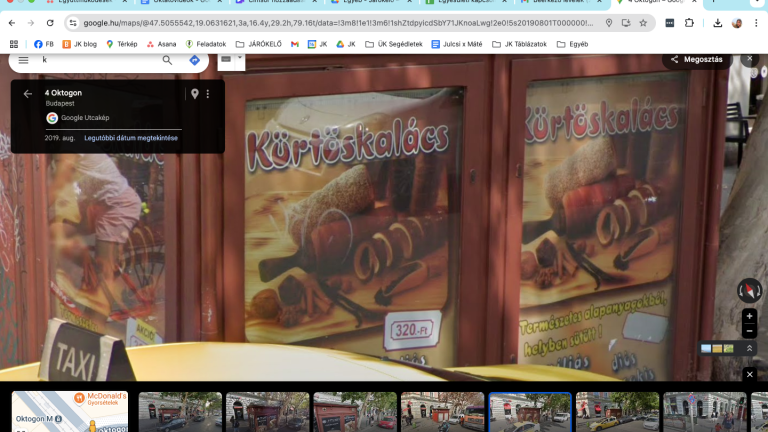Click the Maps search input field
This screenshot has height=432, width=768.
(98, 60)
